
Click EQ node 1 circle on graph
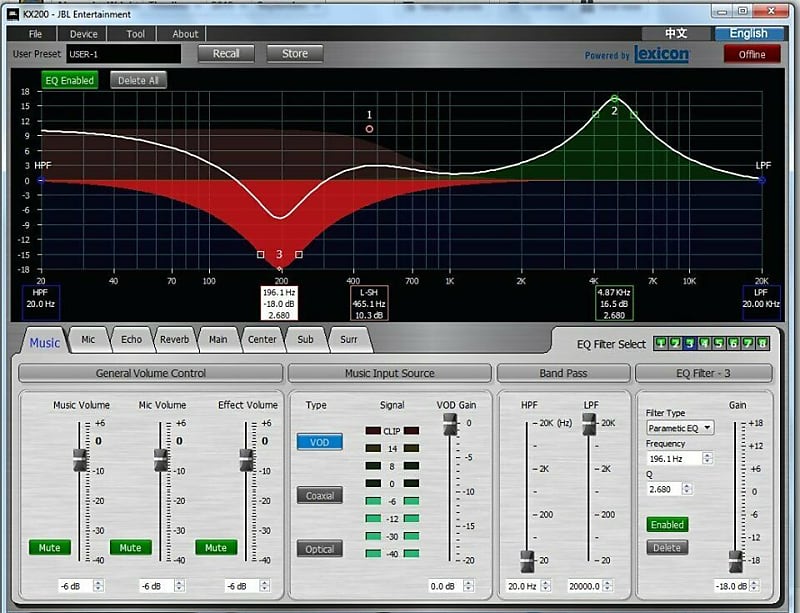(x=369, y=129)
